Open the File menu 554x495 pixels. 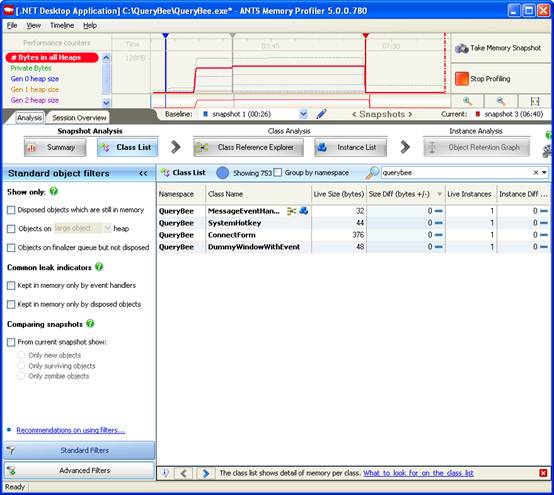coord(12,25)
